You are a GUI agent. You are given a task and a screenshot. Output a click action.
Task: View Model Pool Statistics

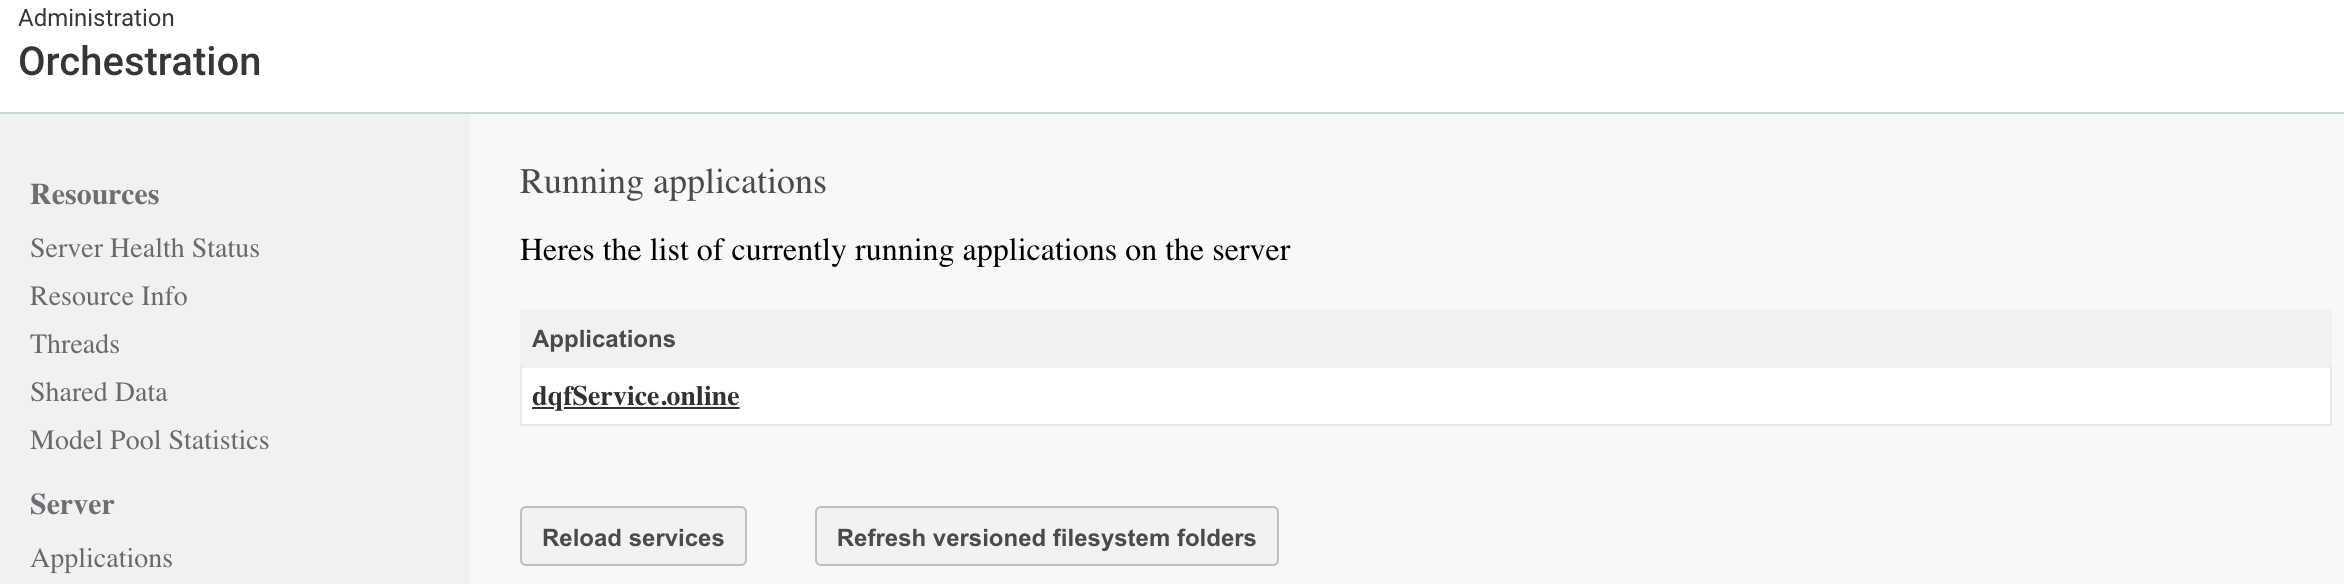point(150,440)
